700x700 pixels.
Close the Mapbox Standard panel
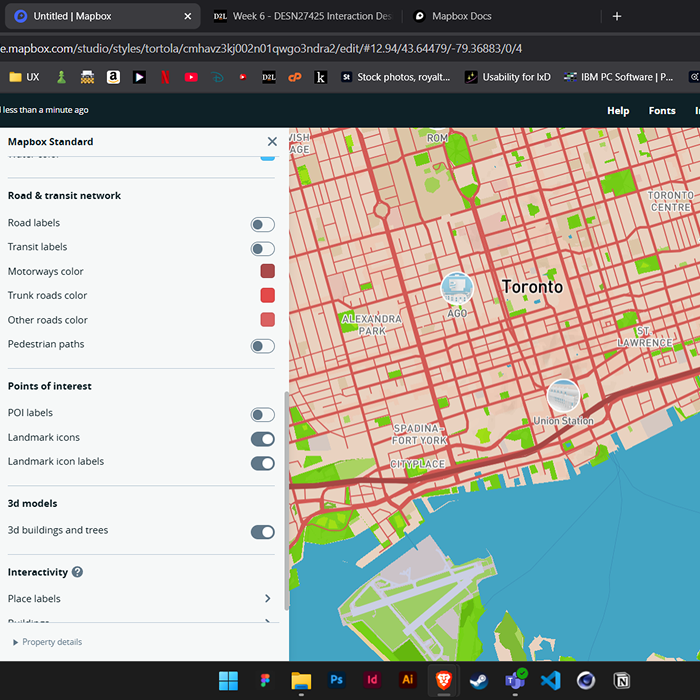tap(272, 142)
